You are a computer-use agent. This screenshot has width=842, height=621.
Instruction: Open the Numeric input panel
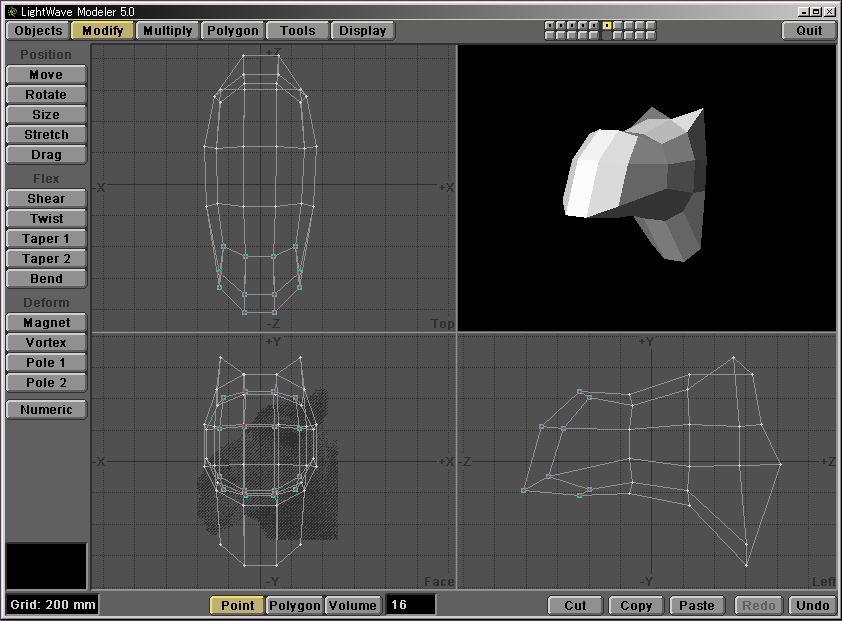(x=46, y=409)
